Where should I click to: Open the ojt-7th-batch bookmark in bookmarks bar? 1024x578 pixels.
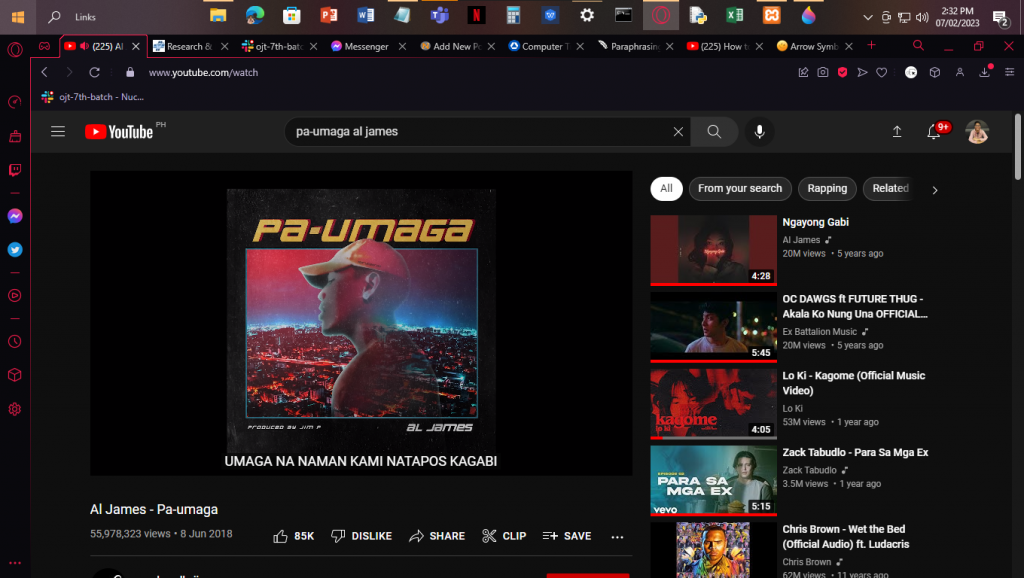pyautogui.click(x=93, y=97)
